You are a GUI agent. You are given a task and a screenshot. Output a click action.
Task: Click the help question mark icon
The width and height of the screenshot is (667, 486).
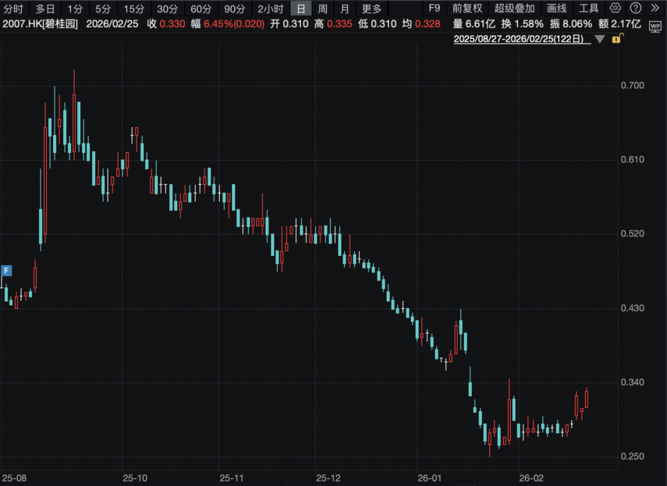coord(635,8)
